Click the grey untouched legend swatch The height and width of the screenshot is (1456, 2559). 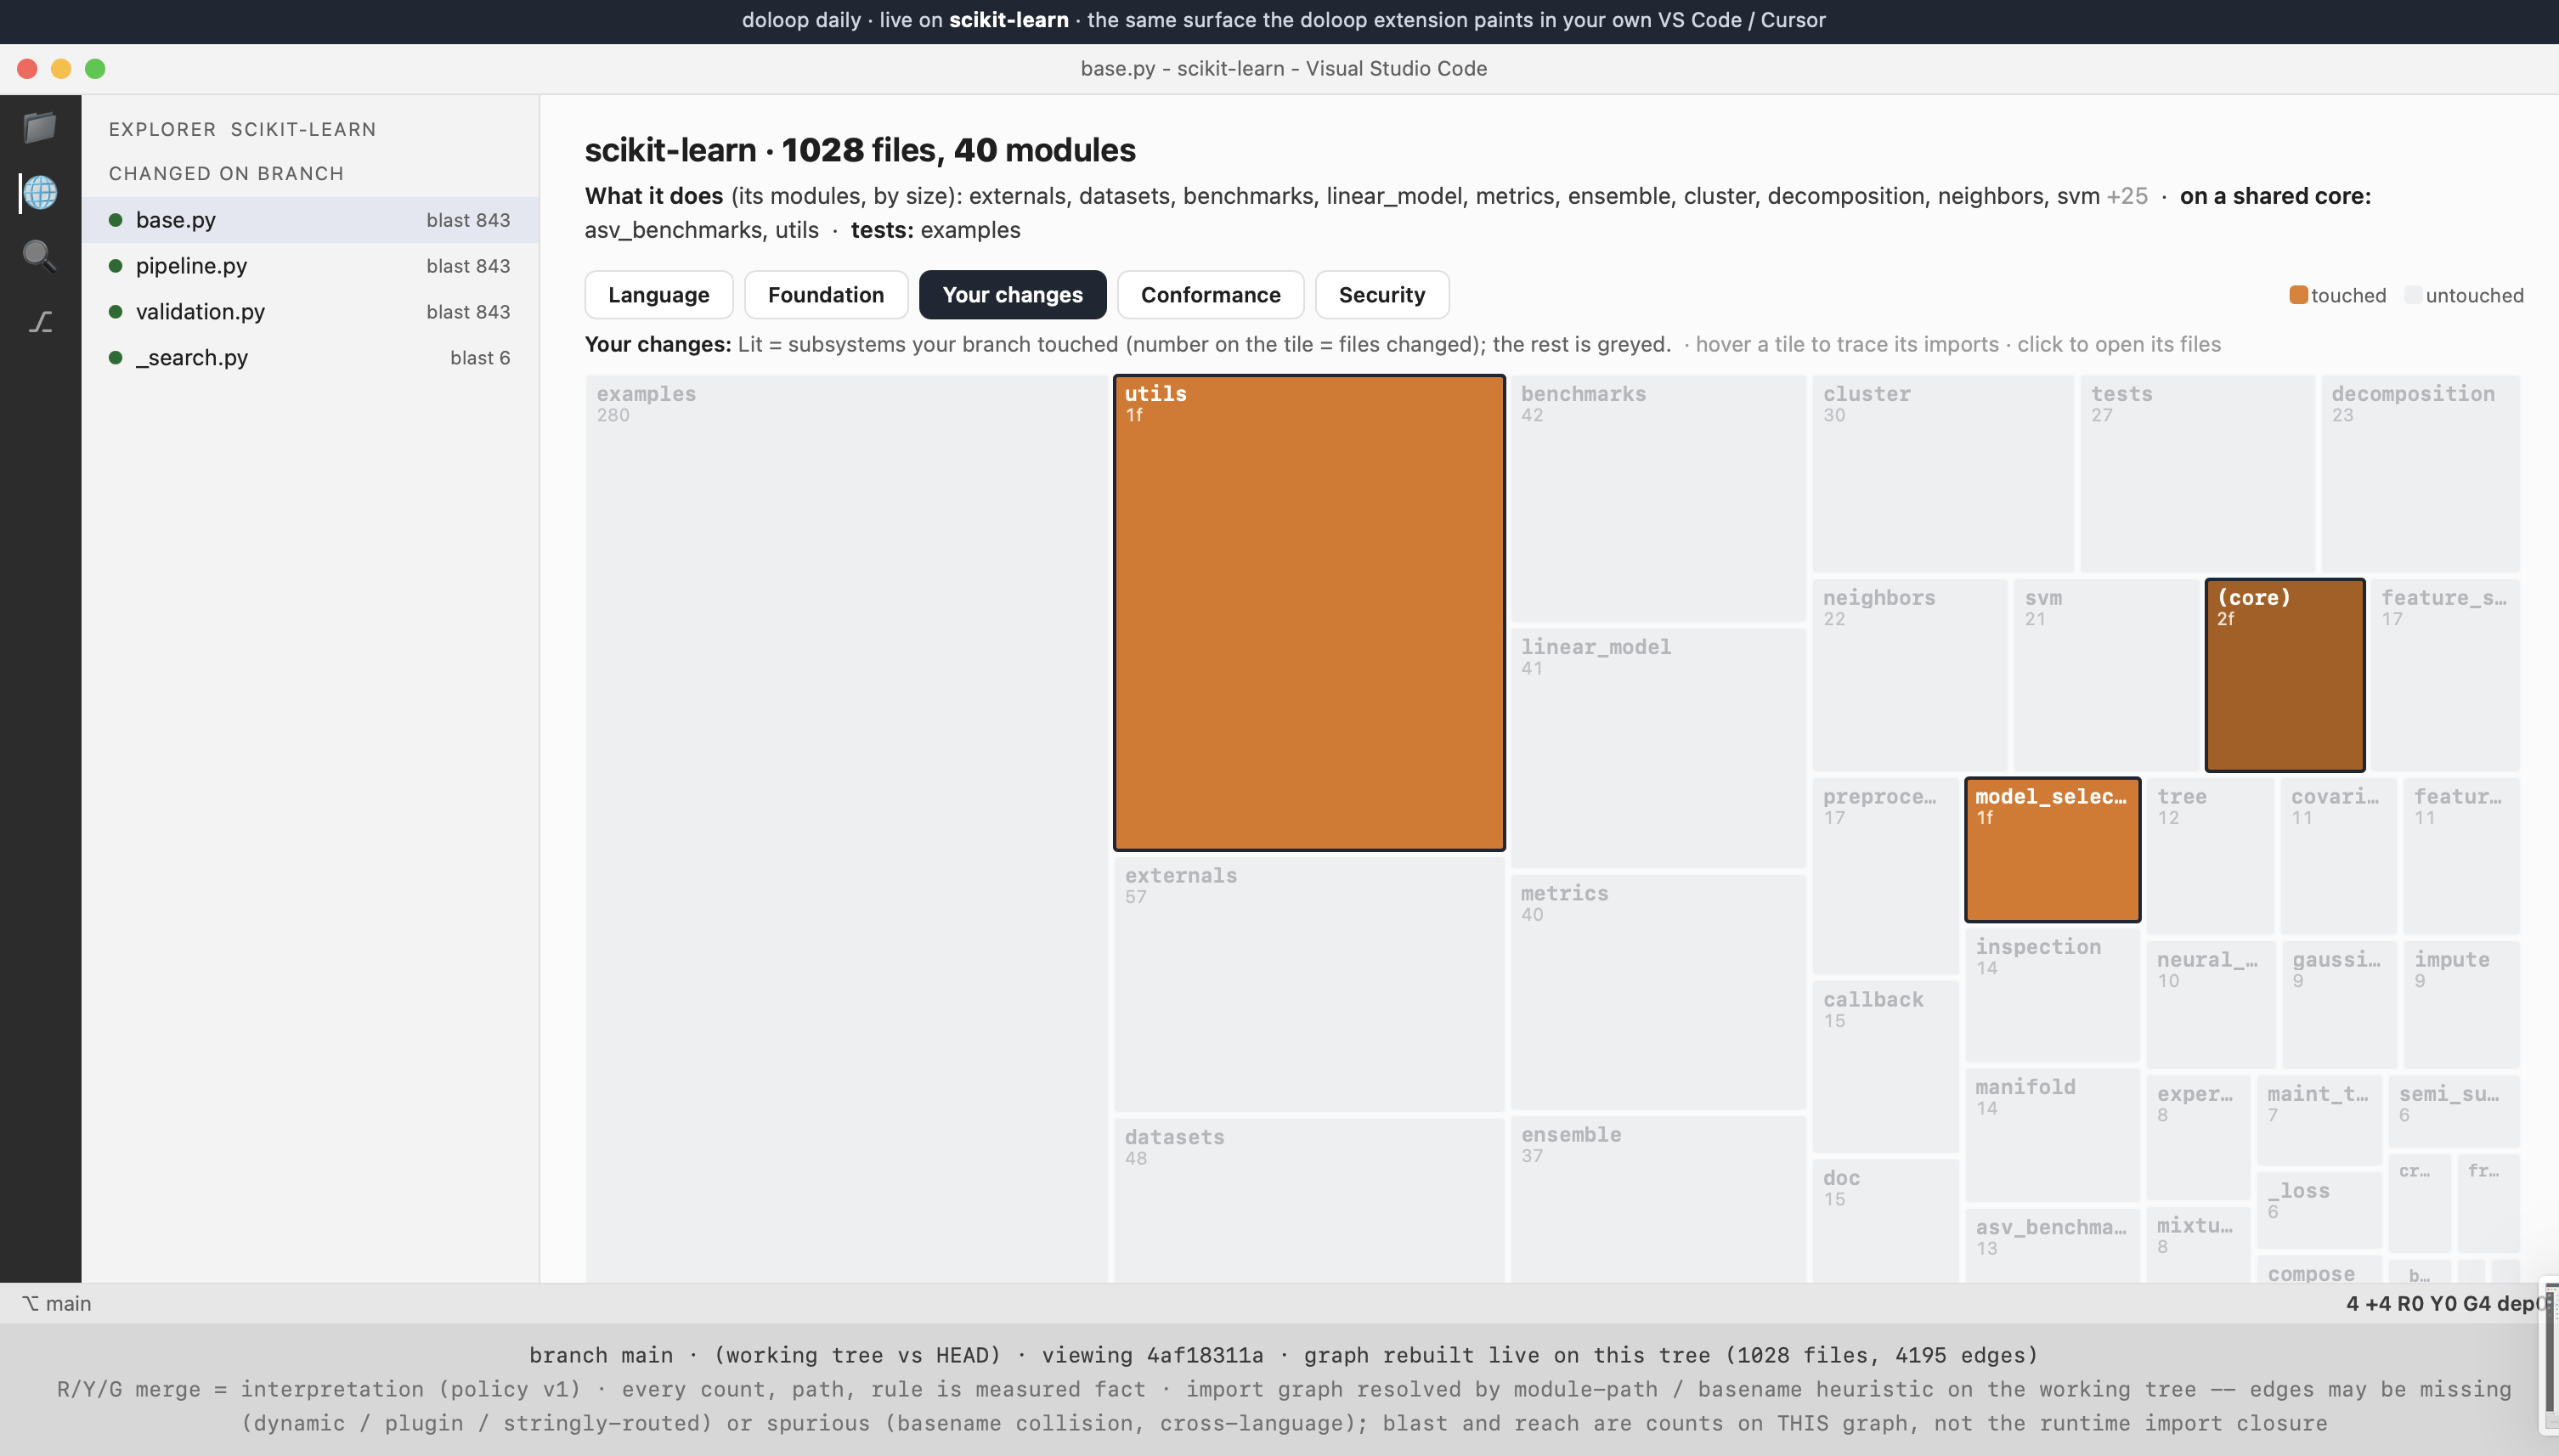(2412, 295)
